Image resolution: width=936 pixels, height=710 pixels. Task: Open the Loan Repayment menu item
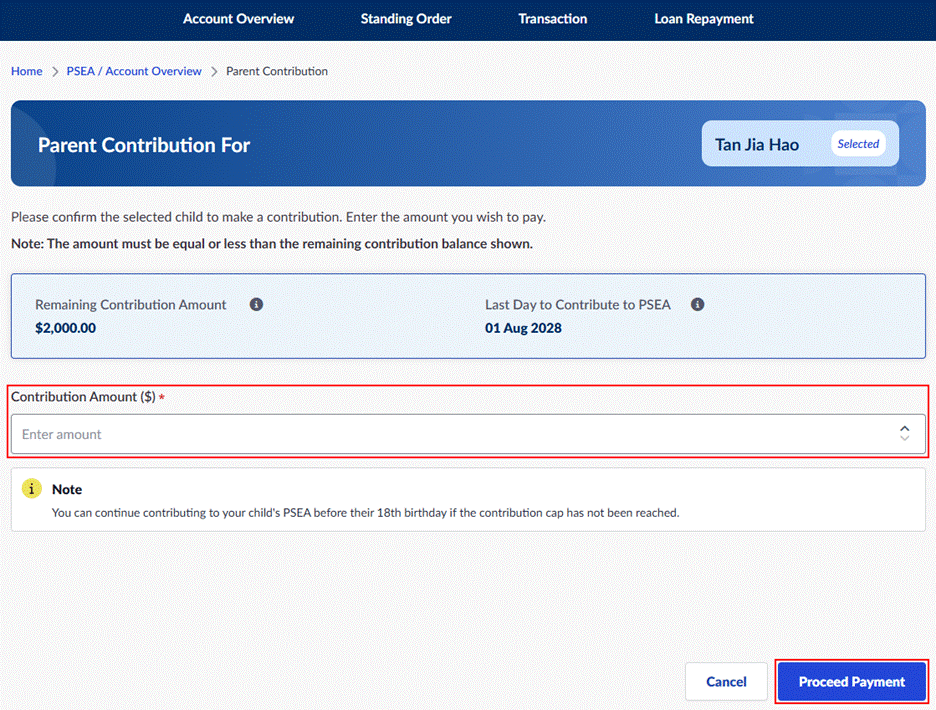pos(704,19)
